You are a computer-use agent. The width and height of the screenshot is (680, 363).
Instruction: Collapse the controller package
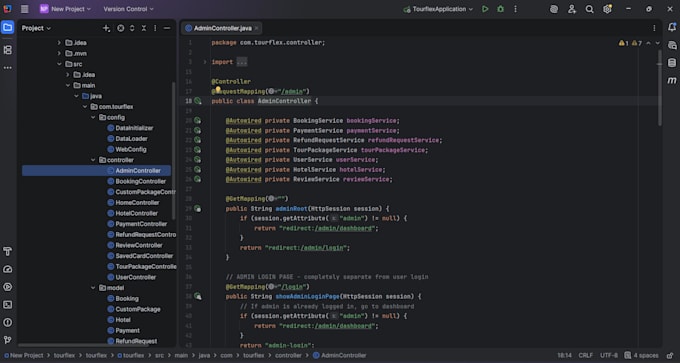click(93, 160)
